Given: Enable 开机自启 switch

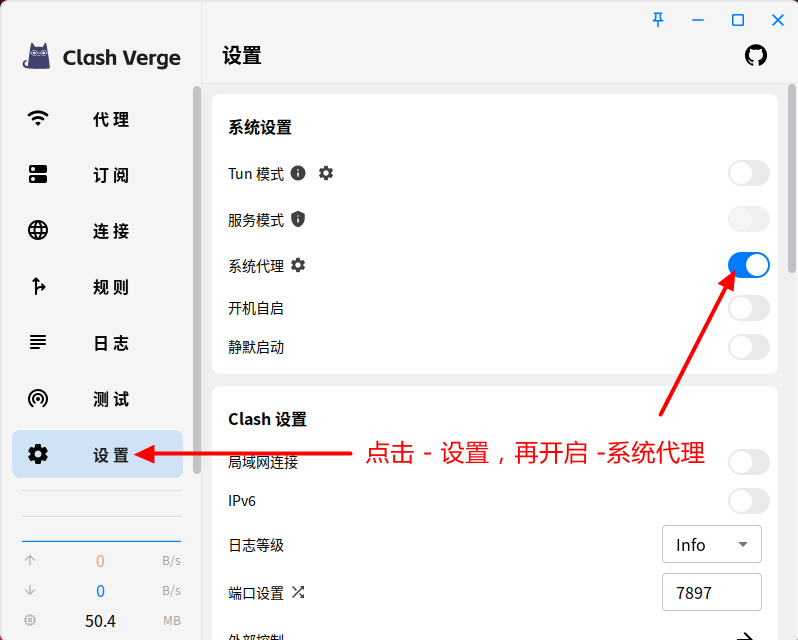Looking at the screenshot, I should coord(749,308).
